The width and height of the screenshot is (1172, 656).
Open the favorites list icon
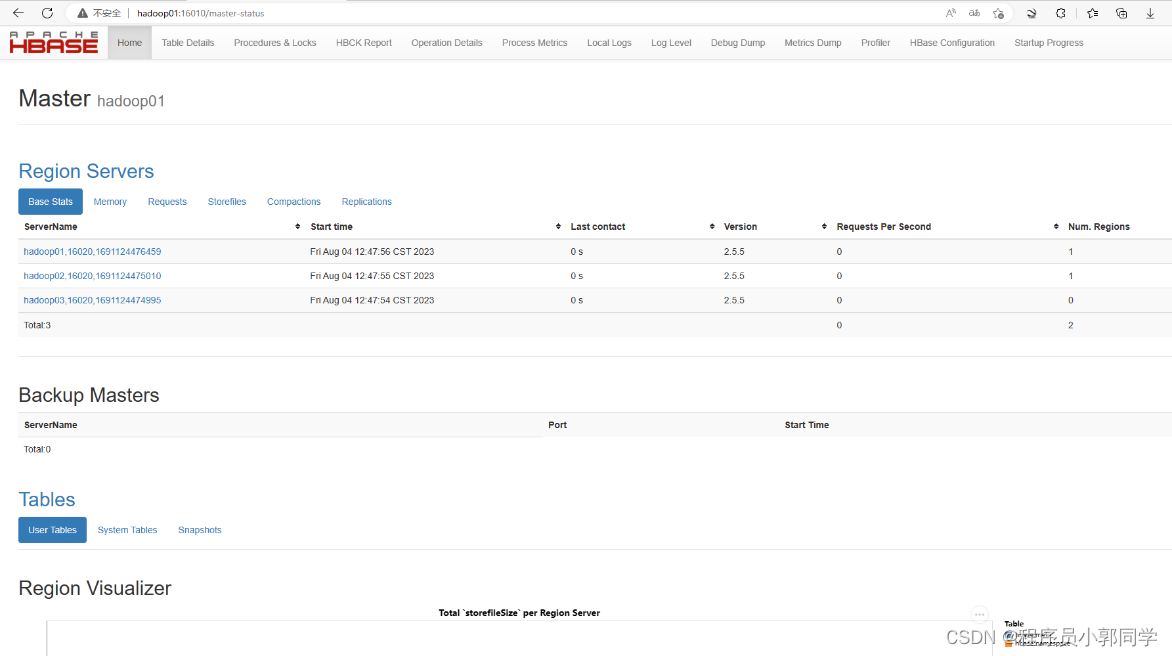1093,13
